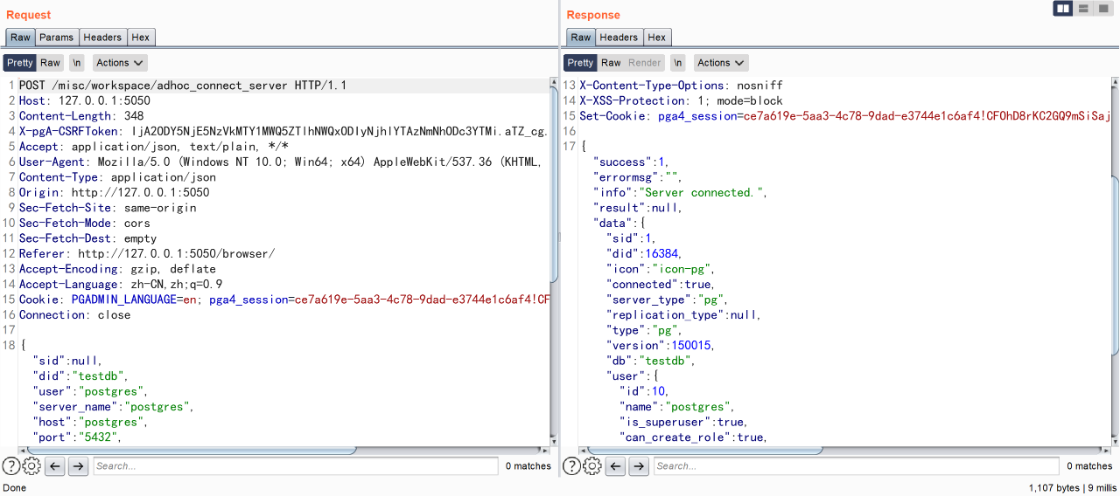Click the Response search input field

pos(855,466)
